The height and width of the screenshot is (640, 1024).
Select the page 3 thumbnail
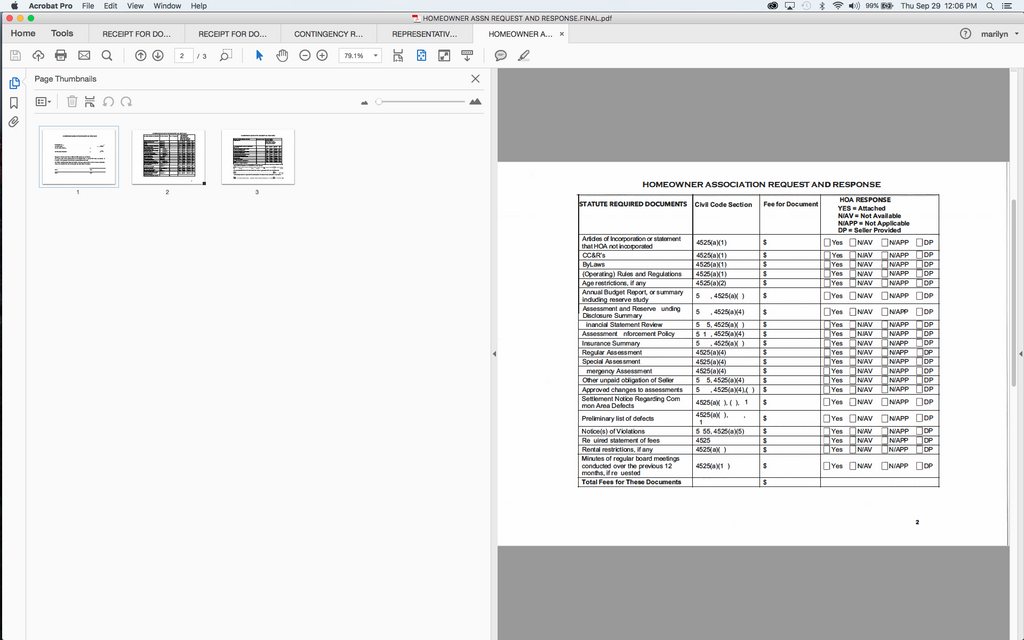257,155
